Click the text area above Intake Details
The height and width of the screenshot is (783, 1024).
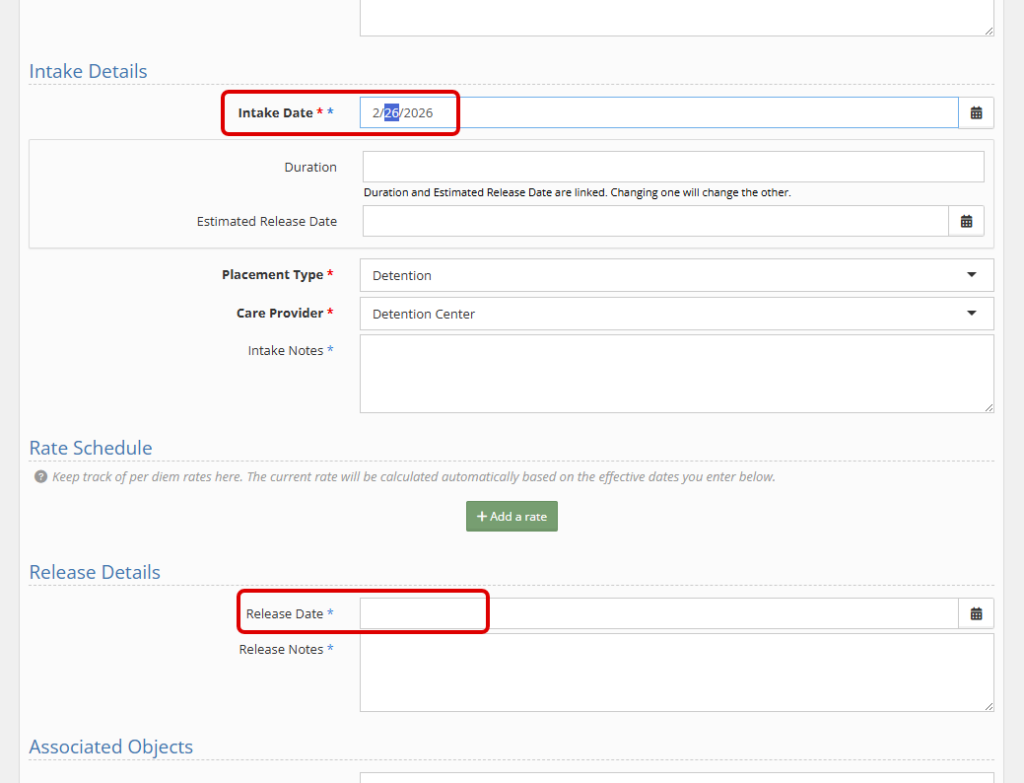click(676, 16)
